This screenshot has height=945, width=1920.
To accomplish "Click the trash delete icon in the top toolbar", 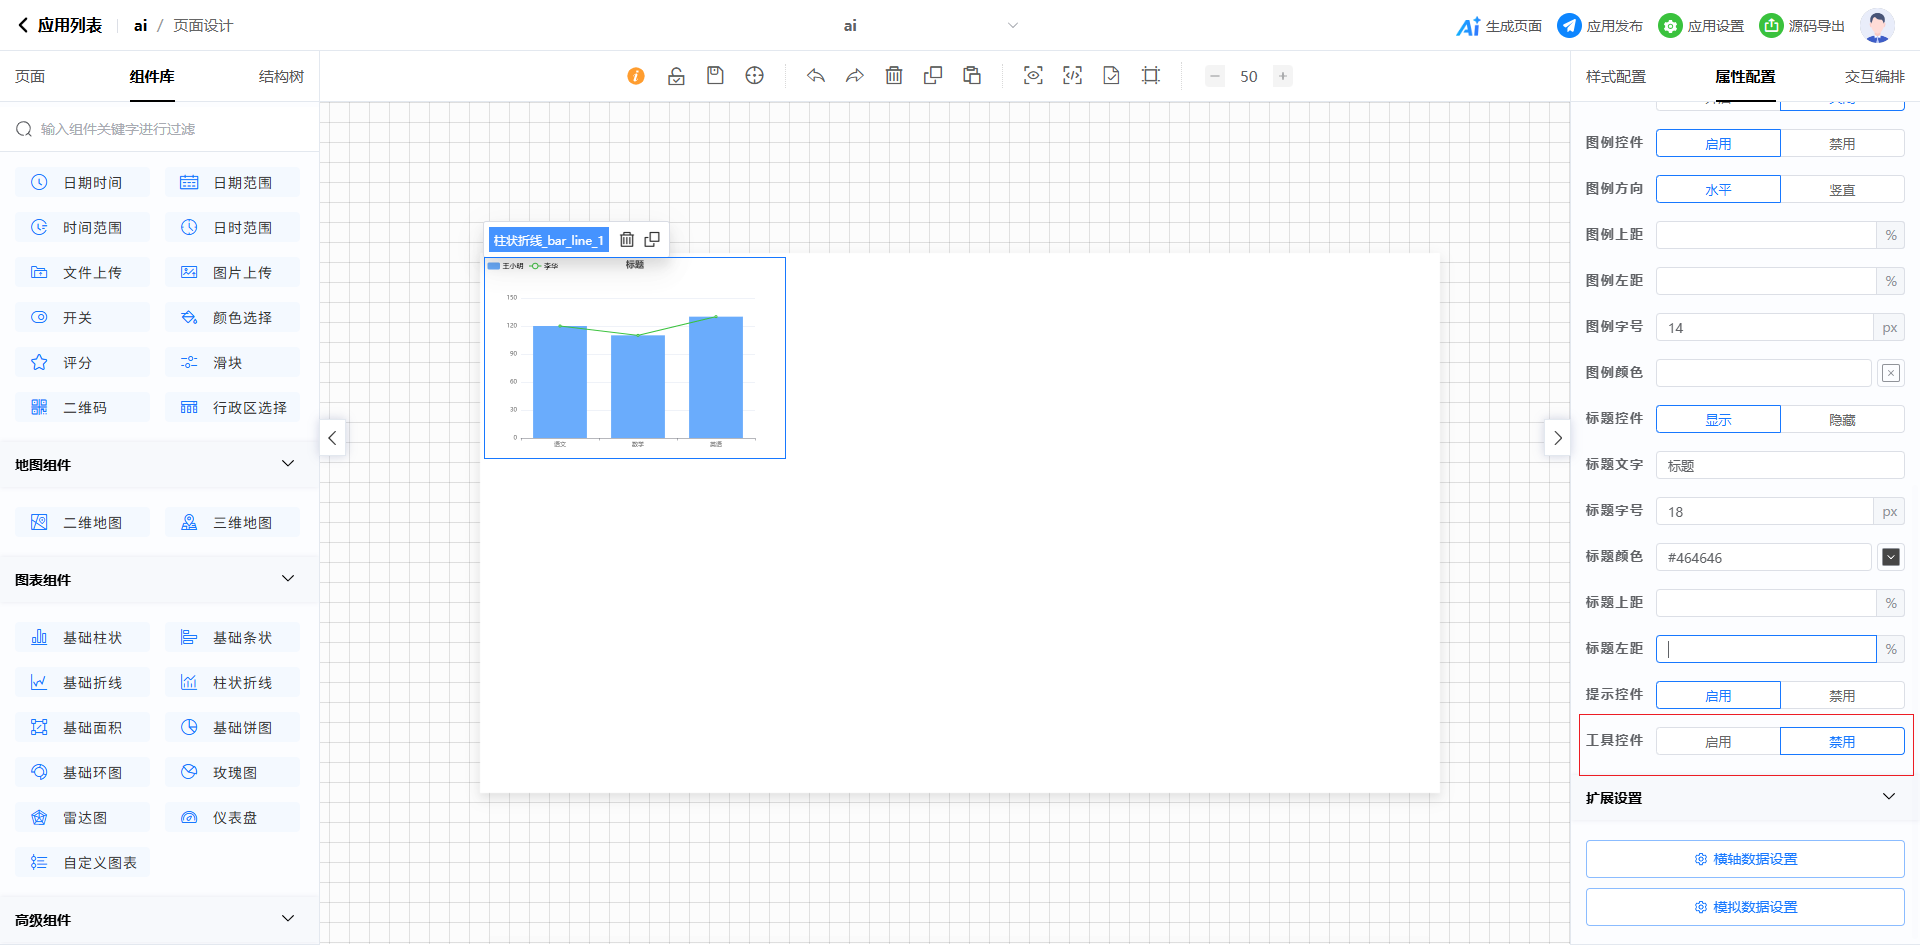I will (894, 76).
